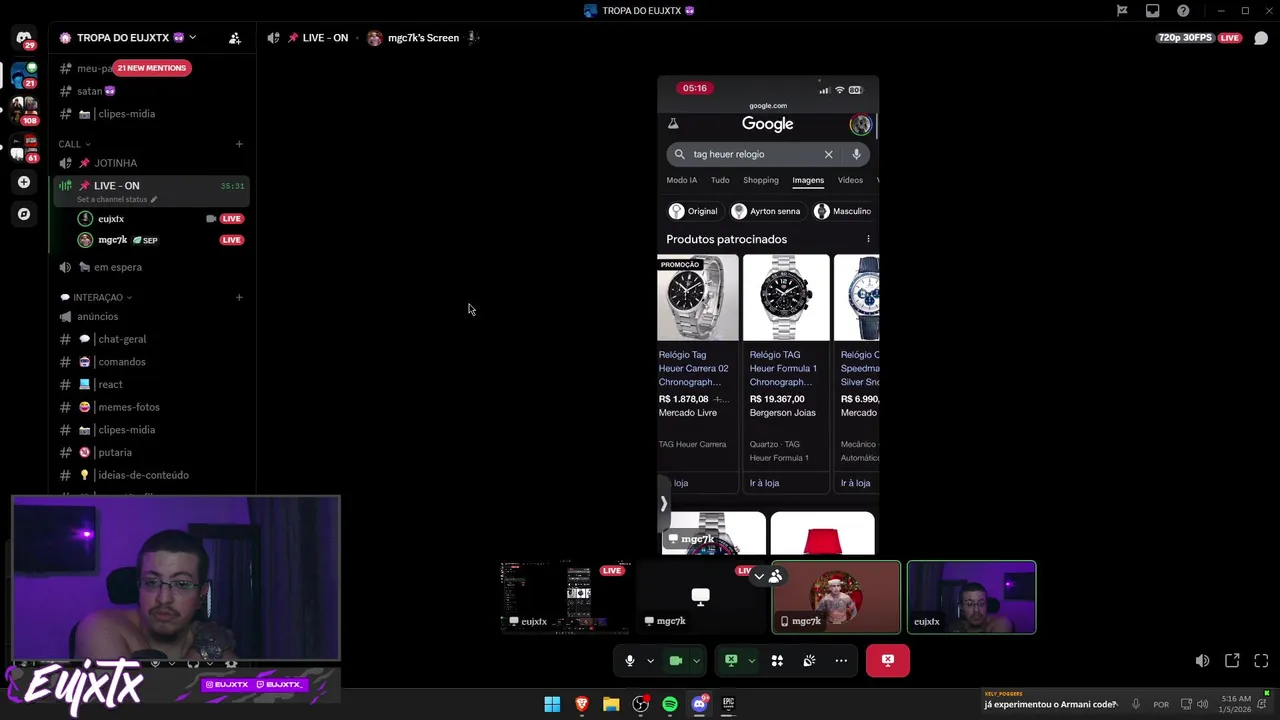The image size is (1280, 720).
Task: Enter full screen for the stream
Action: tap(1261, 660)
